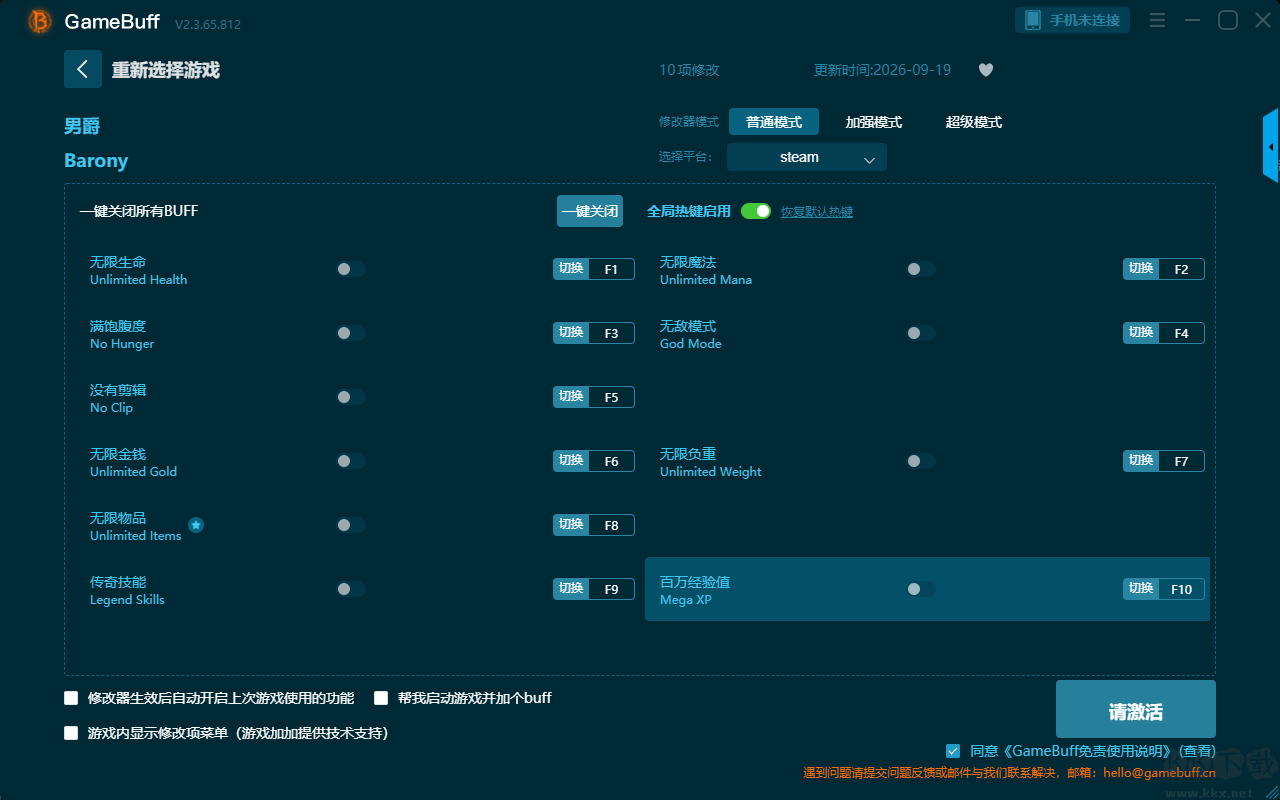Click the 一键关闭 button
The image size is (1280, 800).
pos(590,211)
